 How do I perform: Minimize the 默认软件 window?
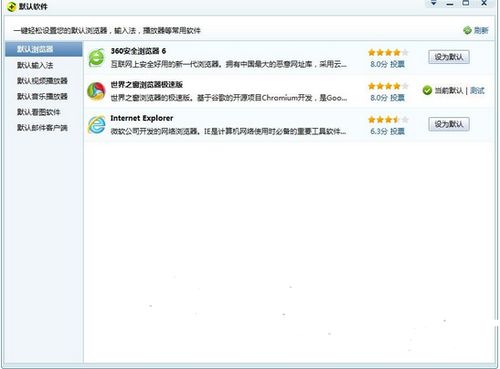click(450, 4)
